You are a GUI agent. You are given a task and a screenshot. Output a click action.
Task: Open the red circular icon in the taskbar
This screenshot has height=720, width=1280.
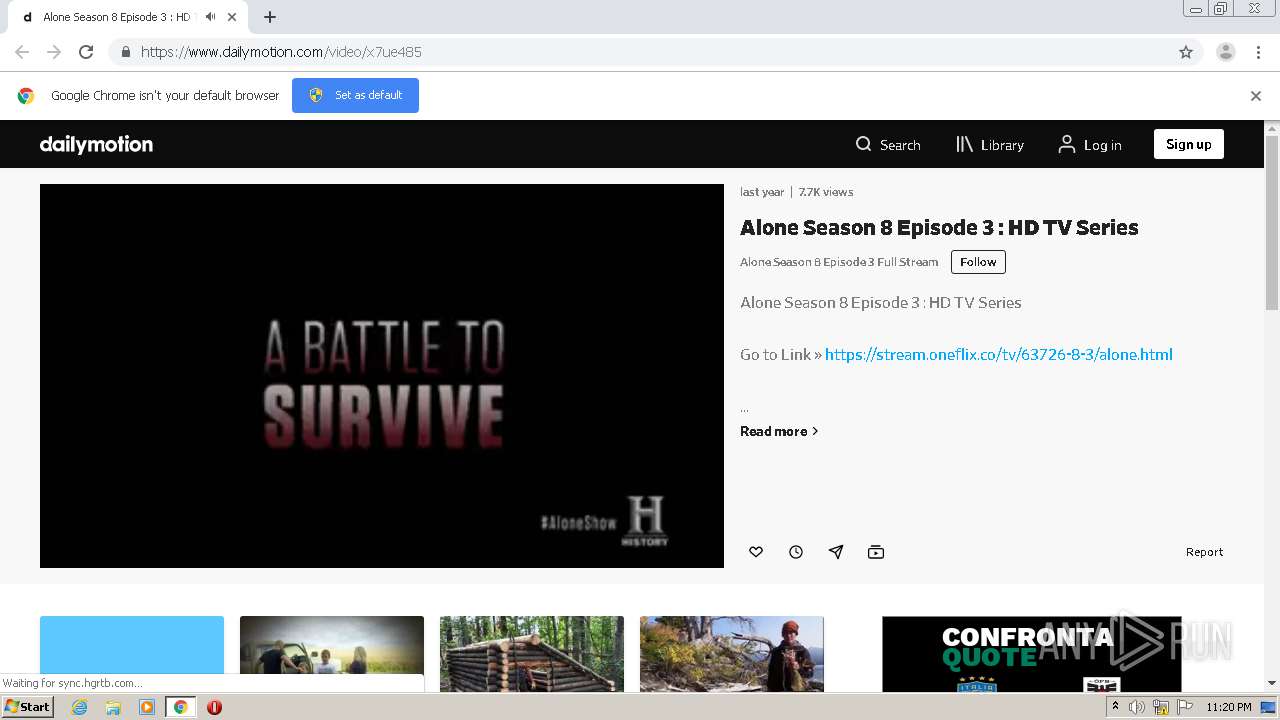coord(214,707)
